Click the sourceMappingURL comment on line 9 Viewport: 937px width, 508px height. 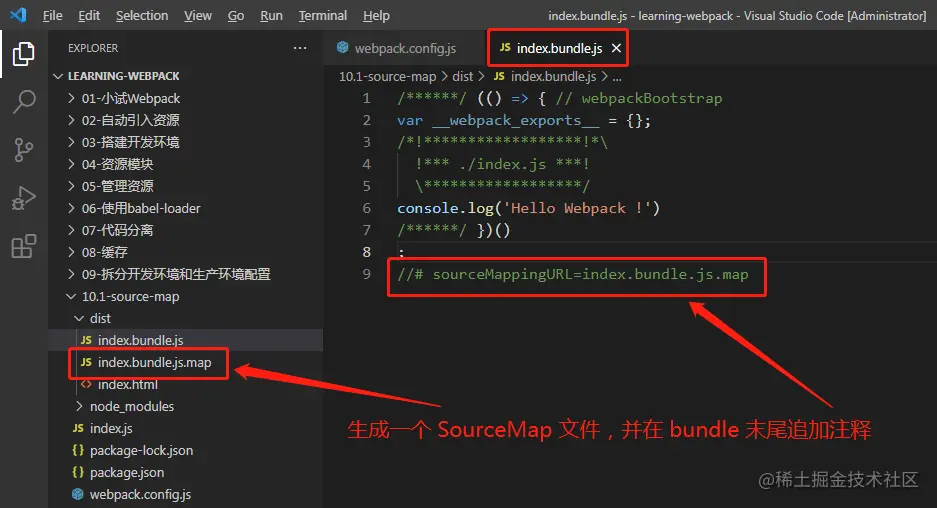572,274
